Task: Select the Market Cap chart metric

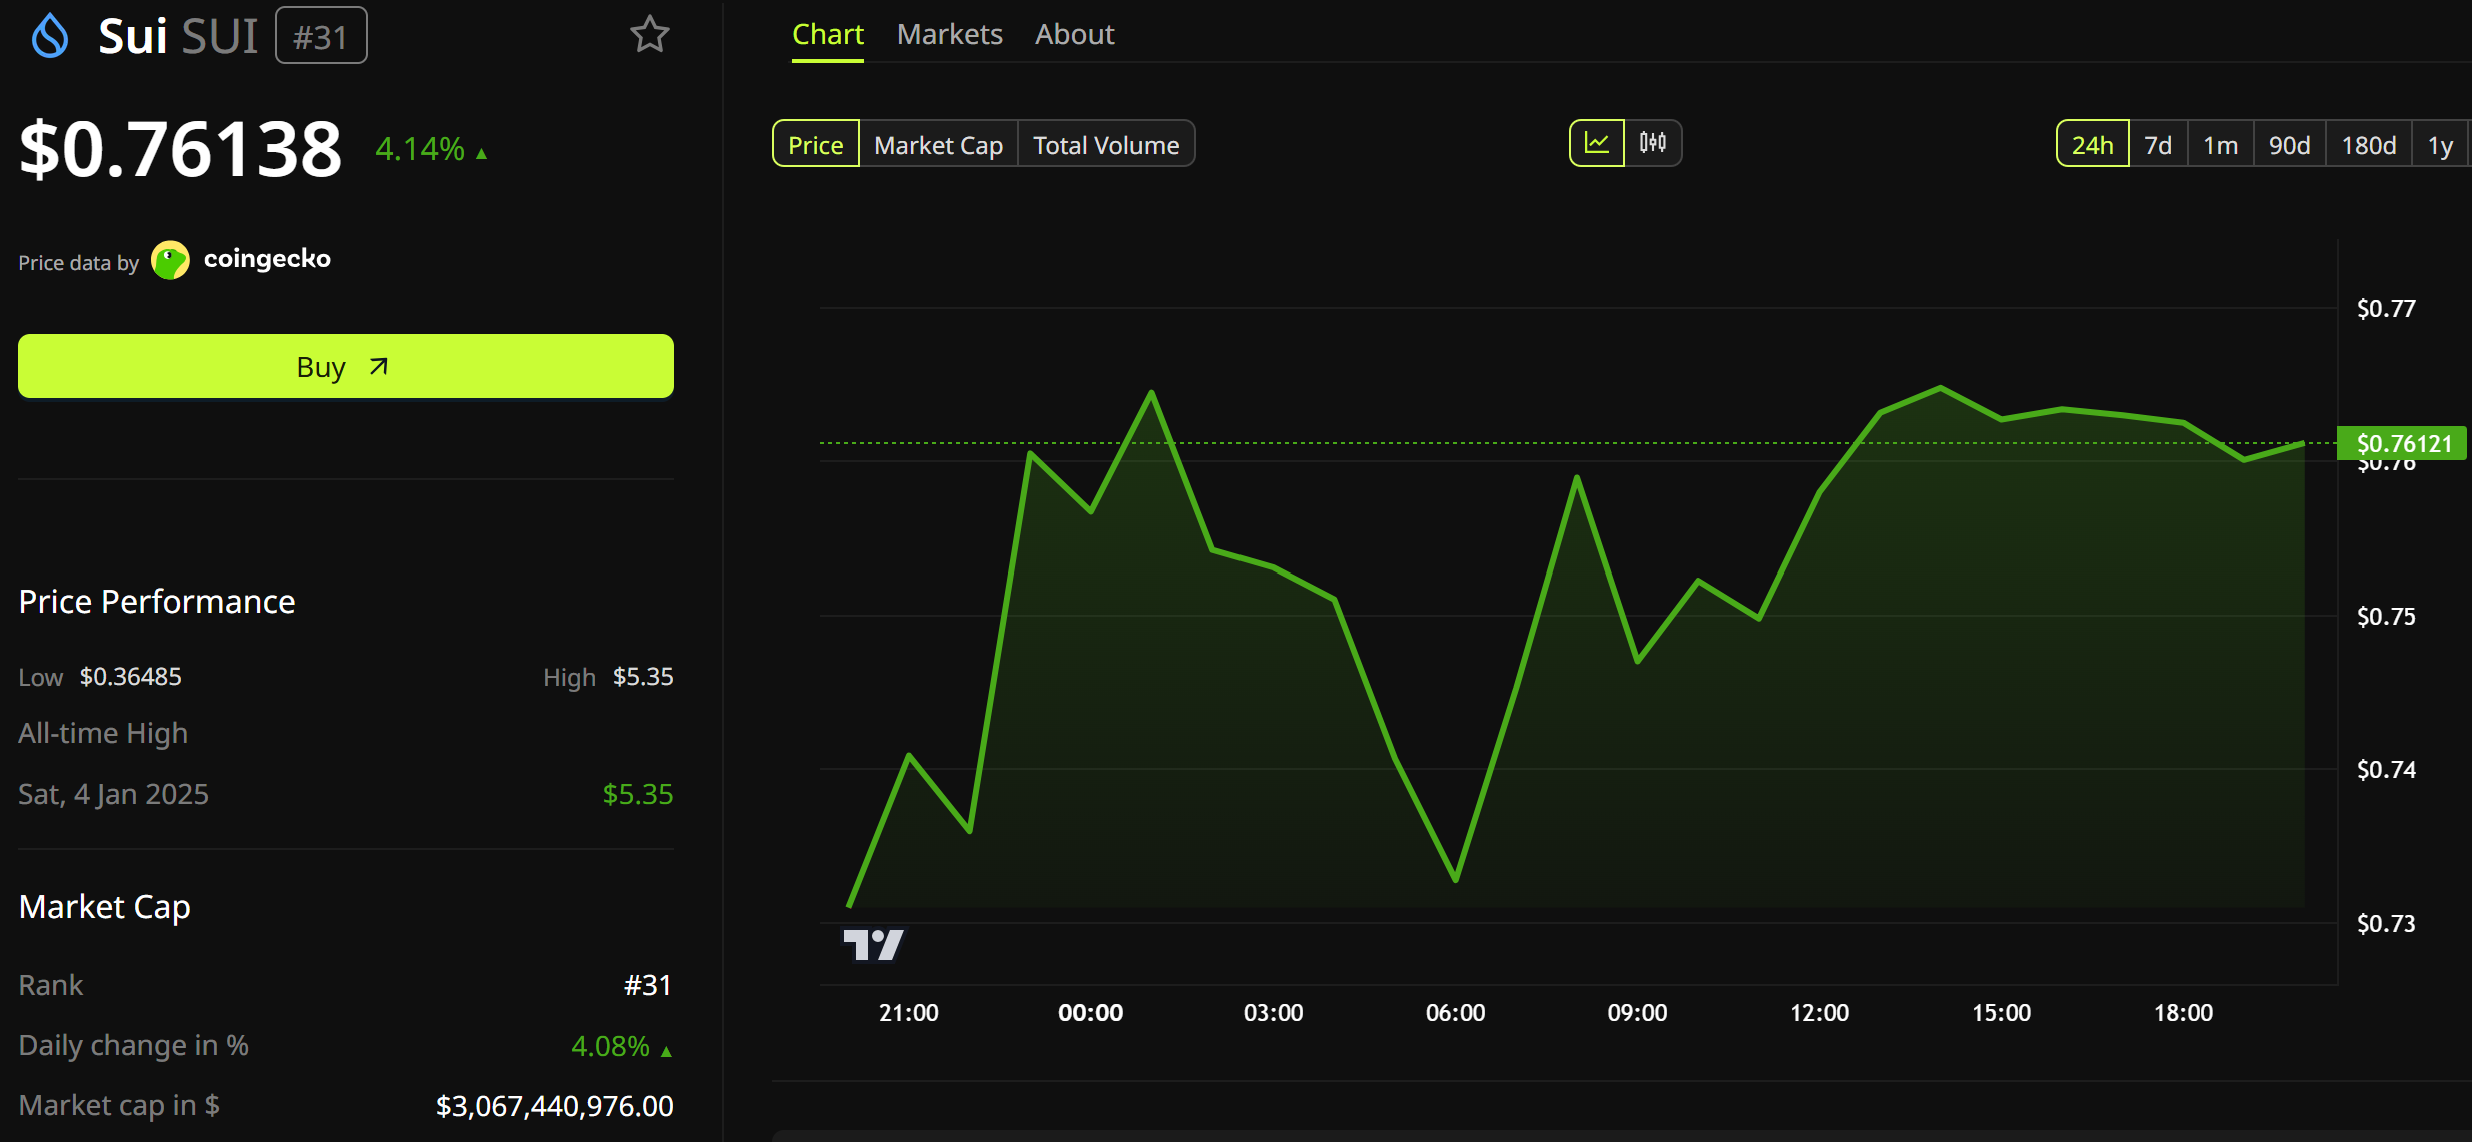Action: coord(938,144)
